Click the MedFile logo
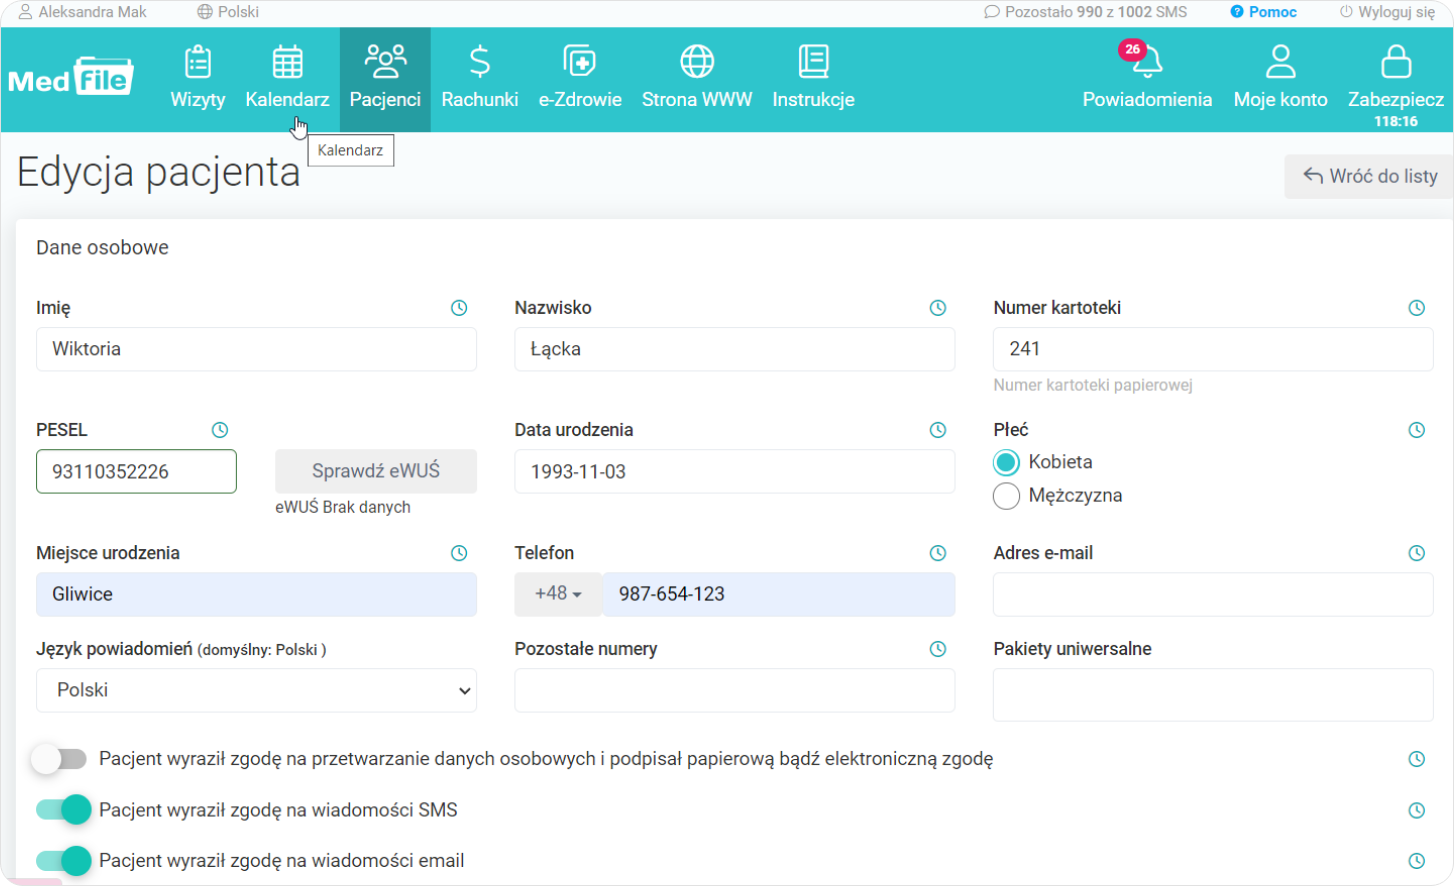Image resolution: width=1454 pixels, height=886 pixels. click(x=71, y=76)
